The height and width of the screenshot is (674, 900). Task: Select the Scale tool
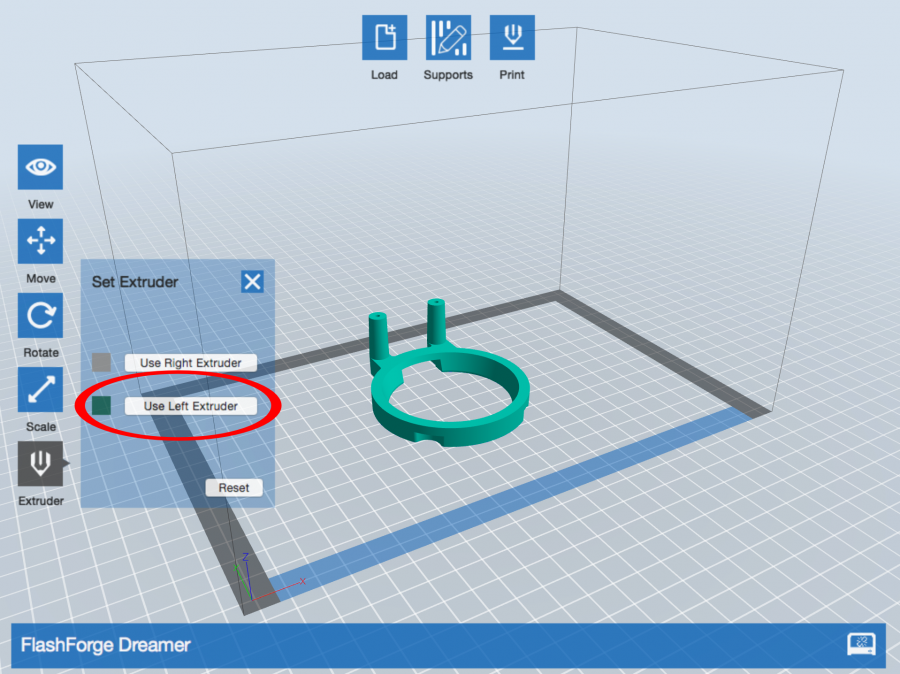(40, 389)
